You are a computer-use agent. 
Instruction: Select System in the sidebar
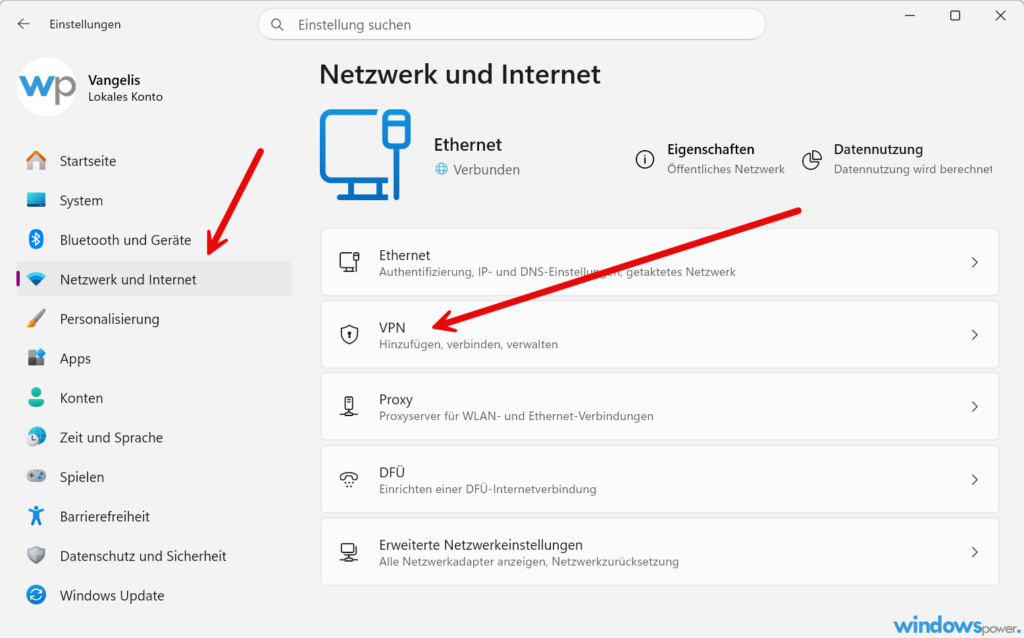[154, 200]
